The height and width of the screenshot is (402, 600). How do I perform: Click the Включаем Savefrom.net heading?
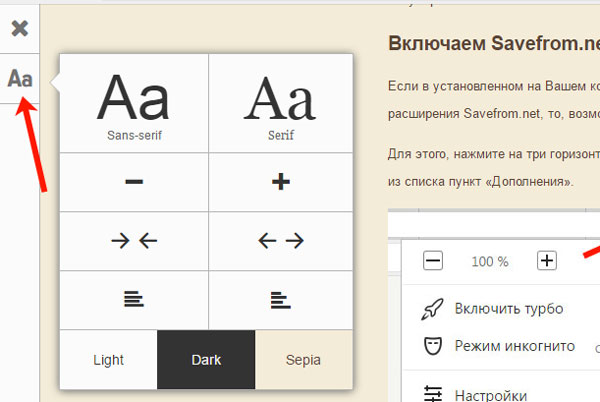pyautogui.click(x=492, y=45)
